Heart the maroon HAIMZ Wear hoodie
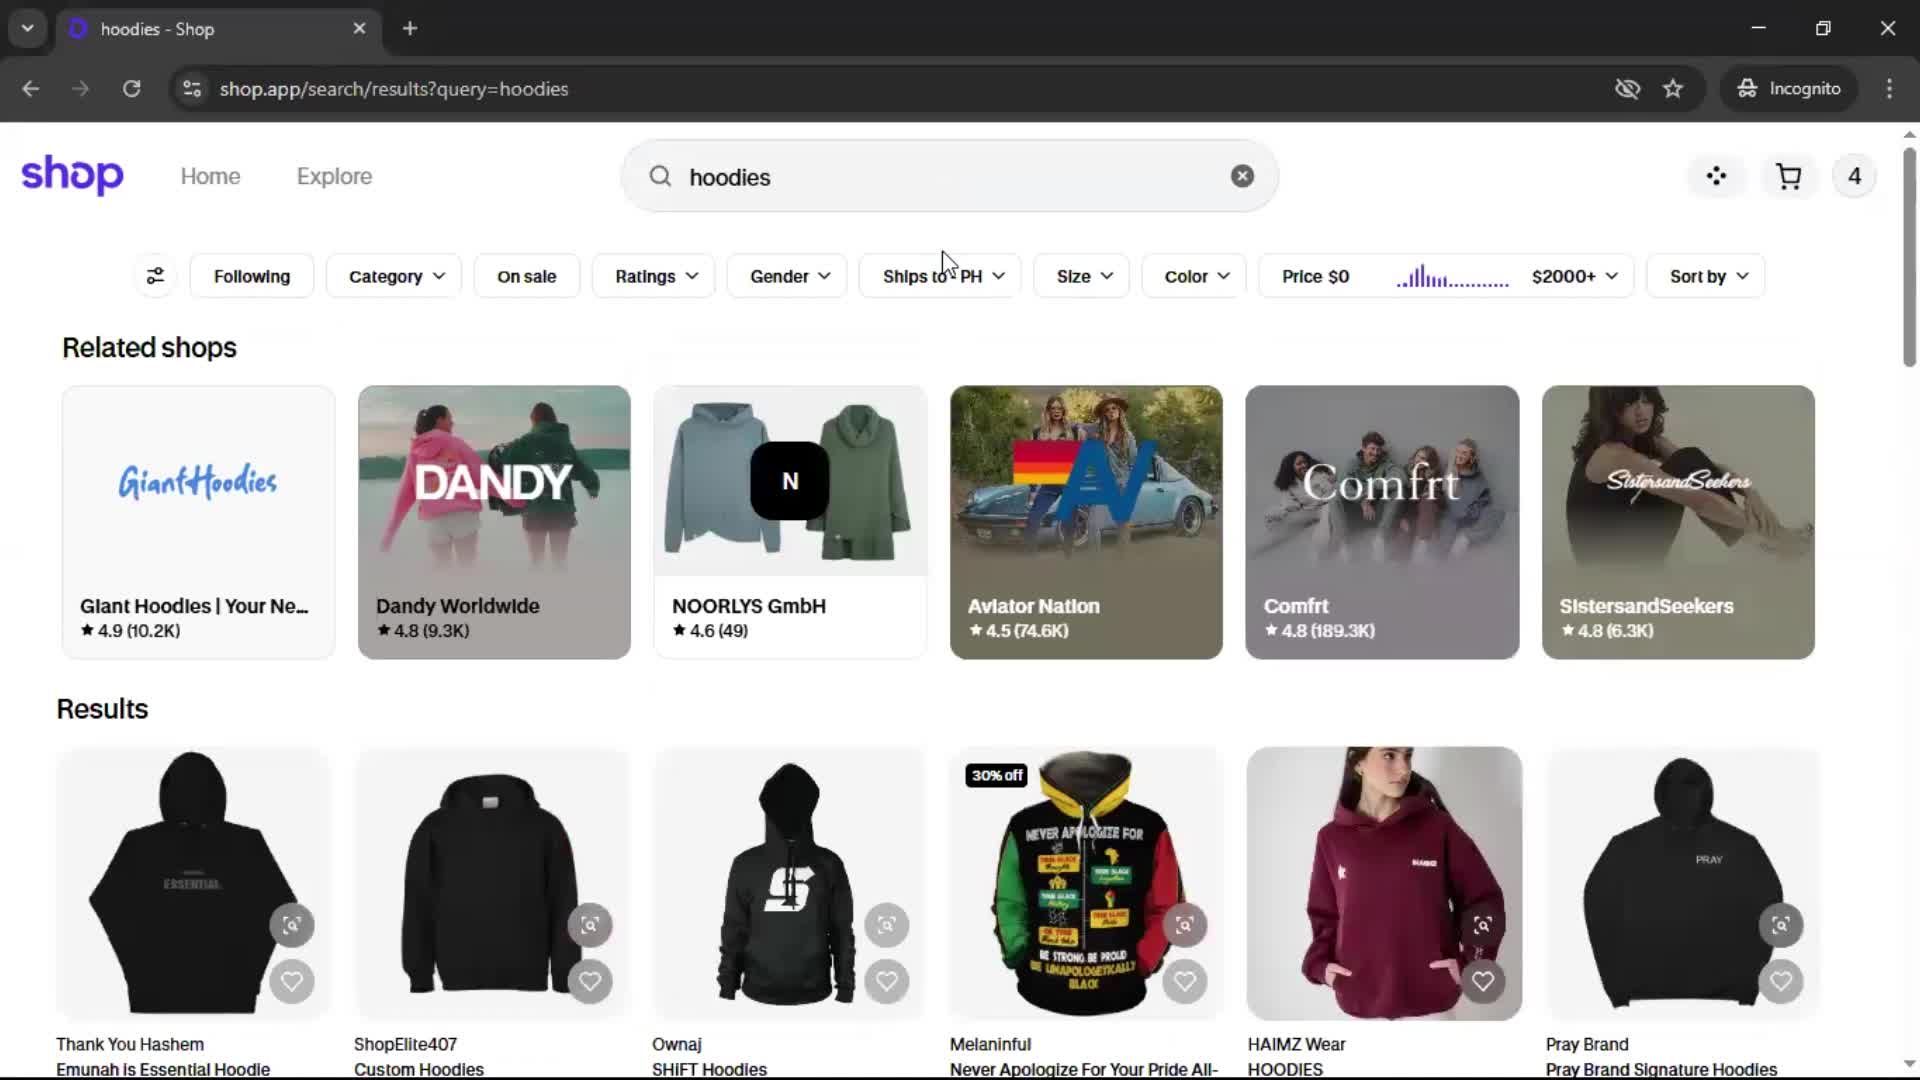 pos(1482,981)
